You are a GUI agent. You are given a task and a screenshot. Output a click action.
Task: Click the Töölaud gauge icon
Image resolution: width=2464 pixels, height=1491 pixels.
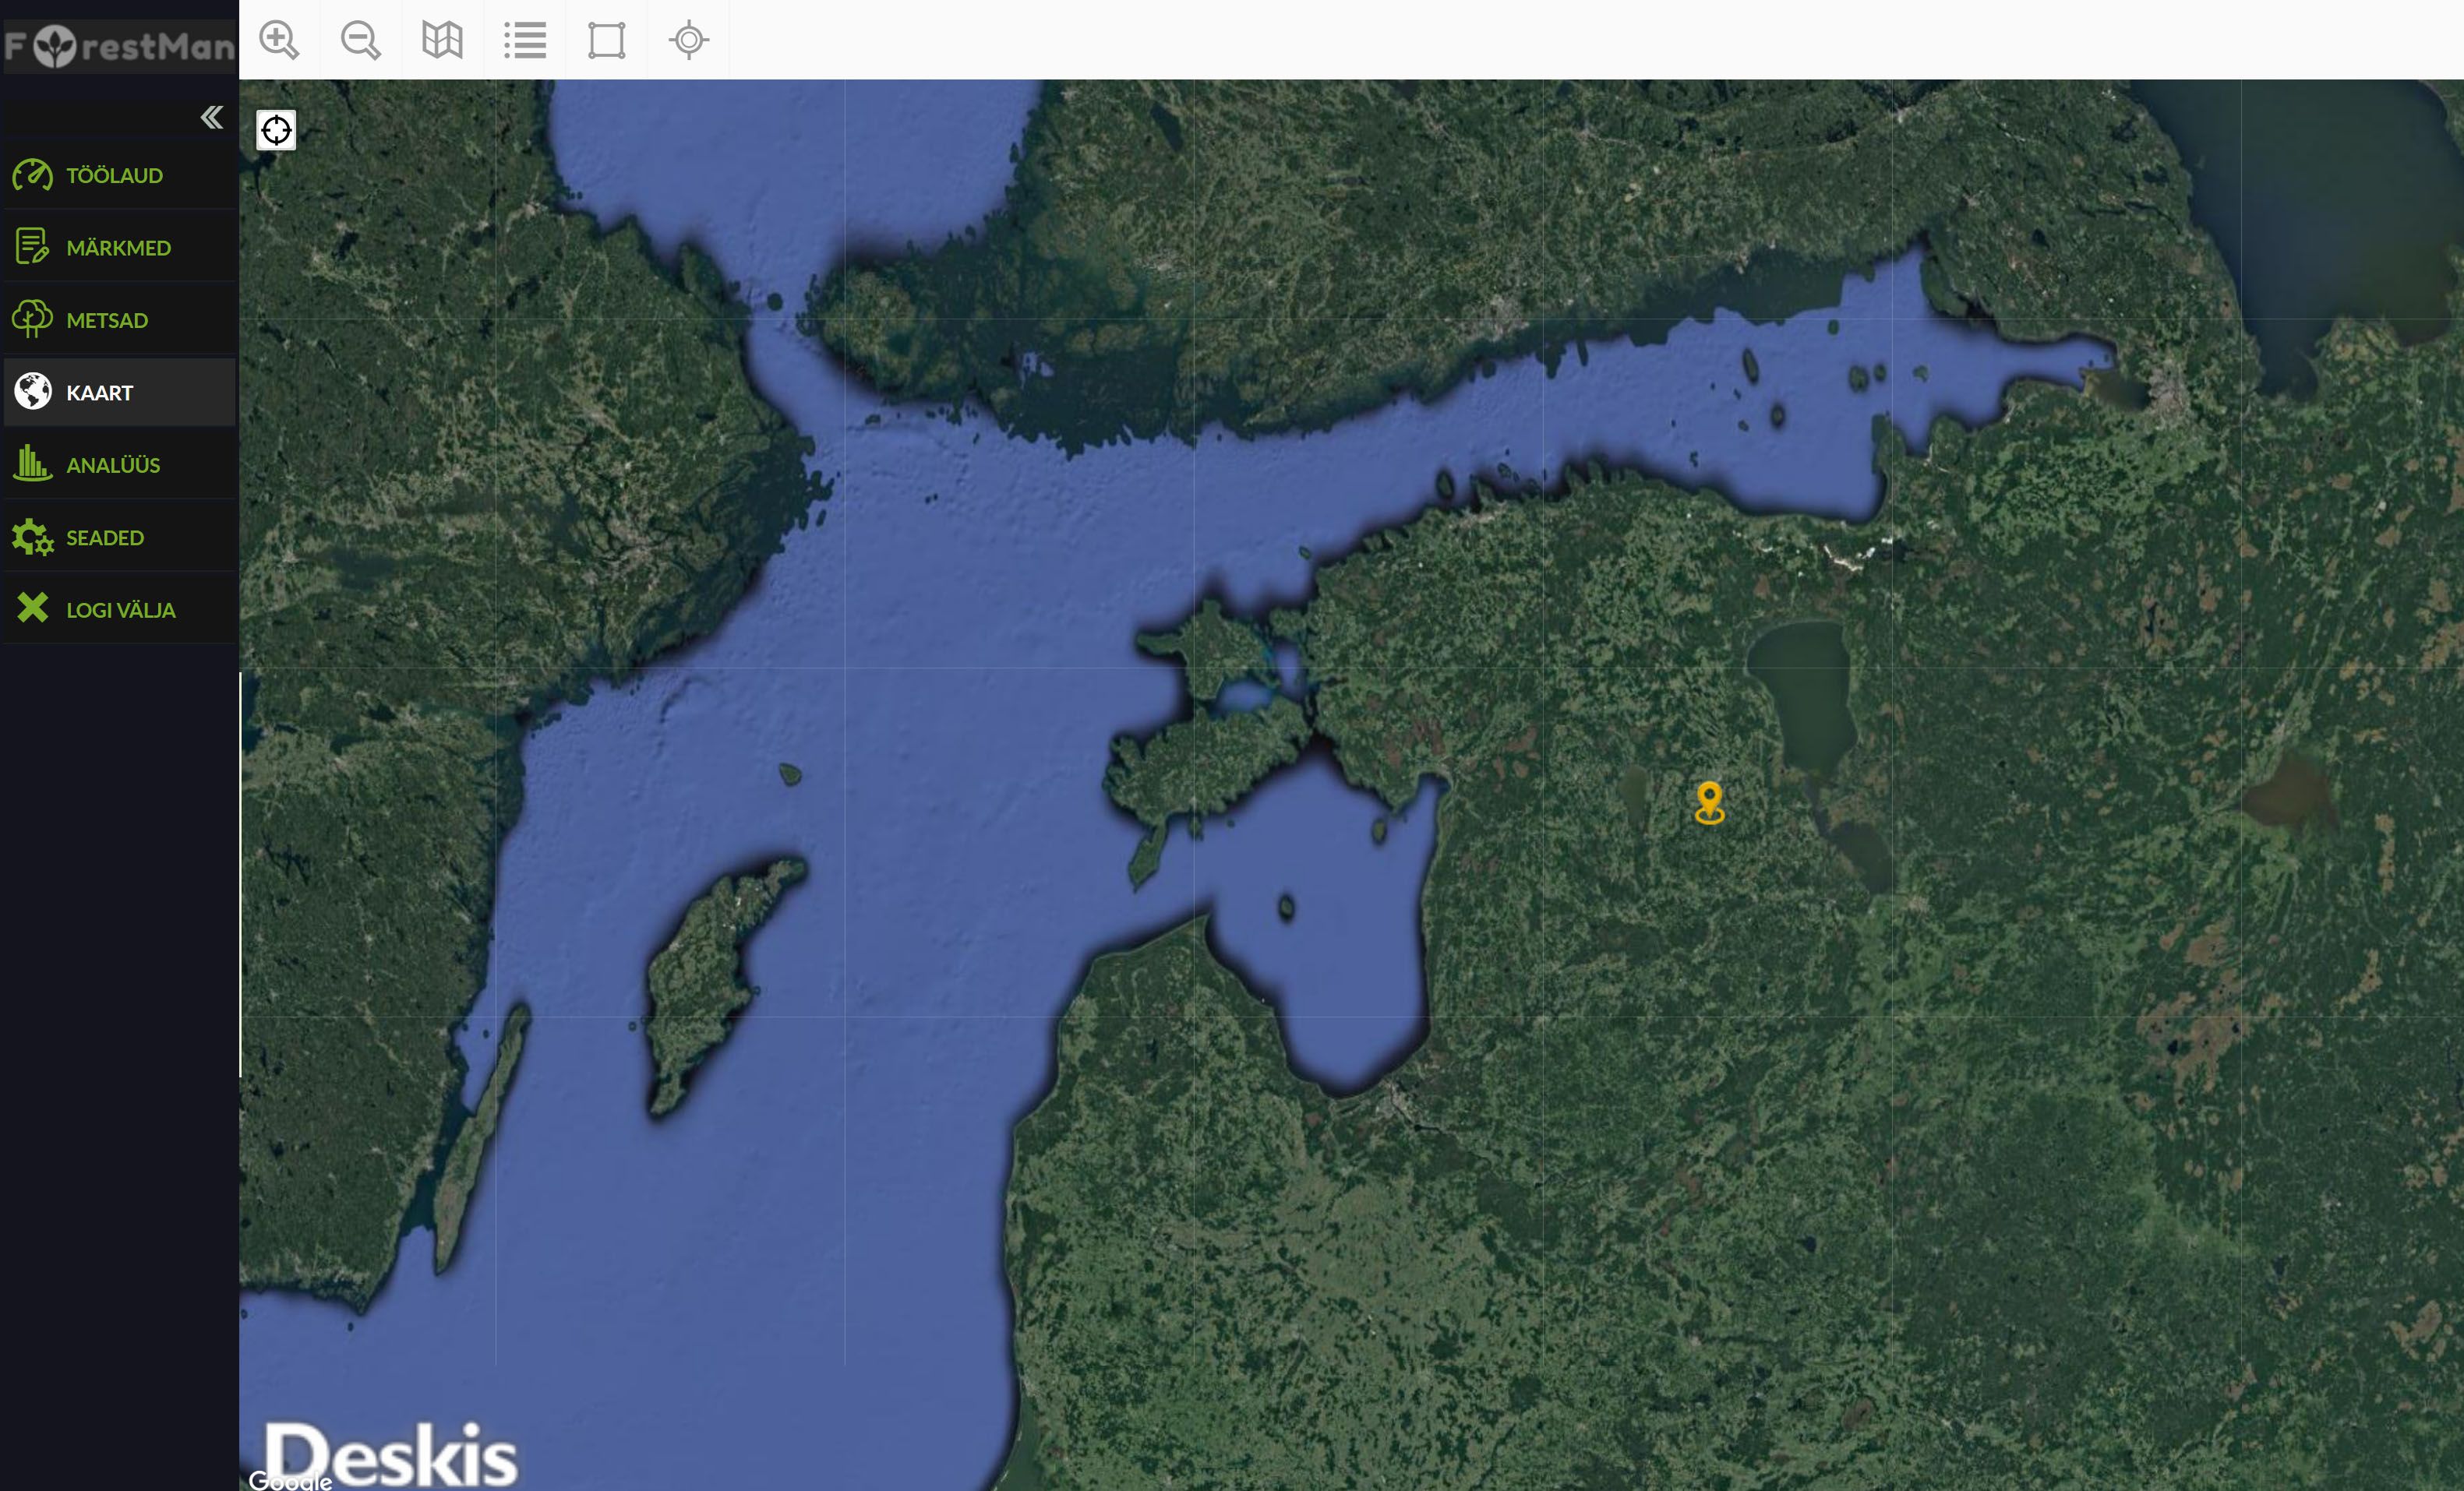32,174
